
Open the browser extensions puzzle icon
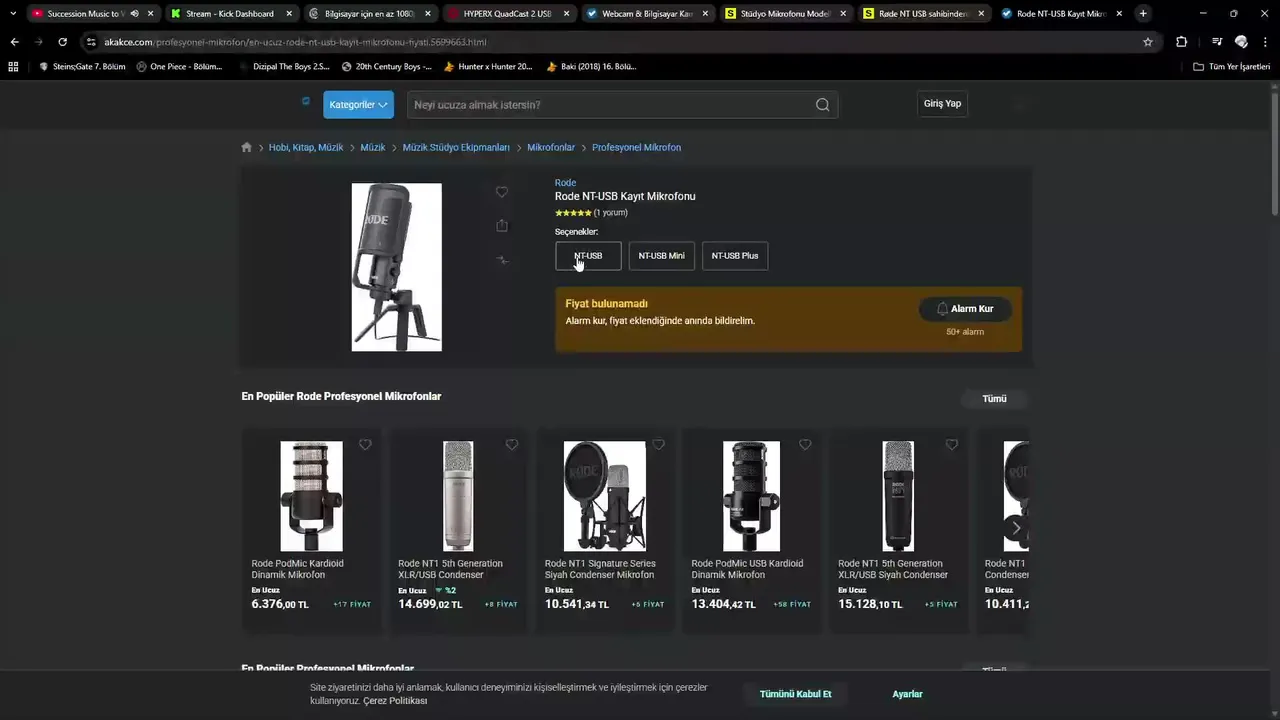pyautogui.click(x=1181, y=42)
